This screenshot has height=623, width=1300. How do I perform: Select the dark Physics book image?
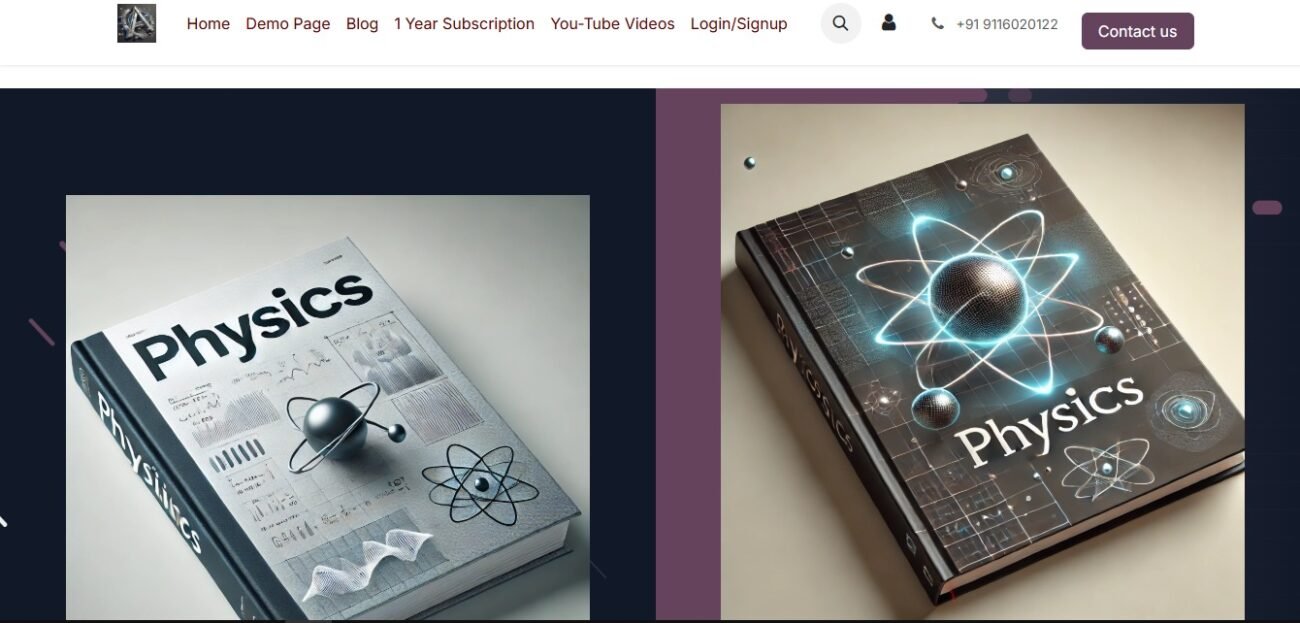pyautogui.click(x=982, y=361)
